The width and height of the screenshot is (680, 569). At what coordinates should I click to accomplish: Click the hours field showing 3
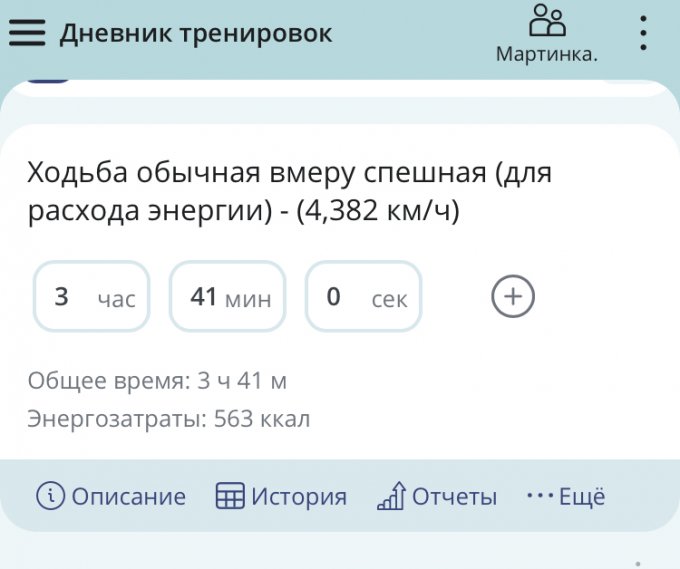(x=91, y=297)
